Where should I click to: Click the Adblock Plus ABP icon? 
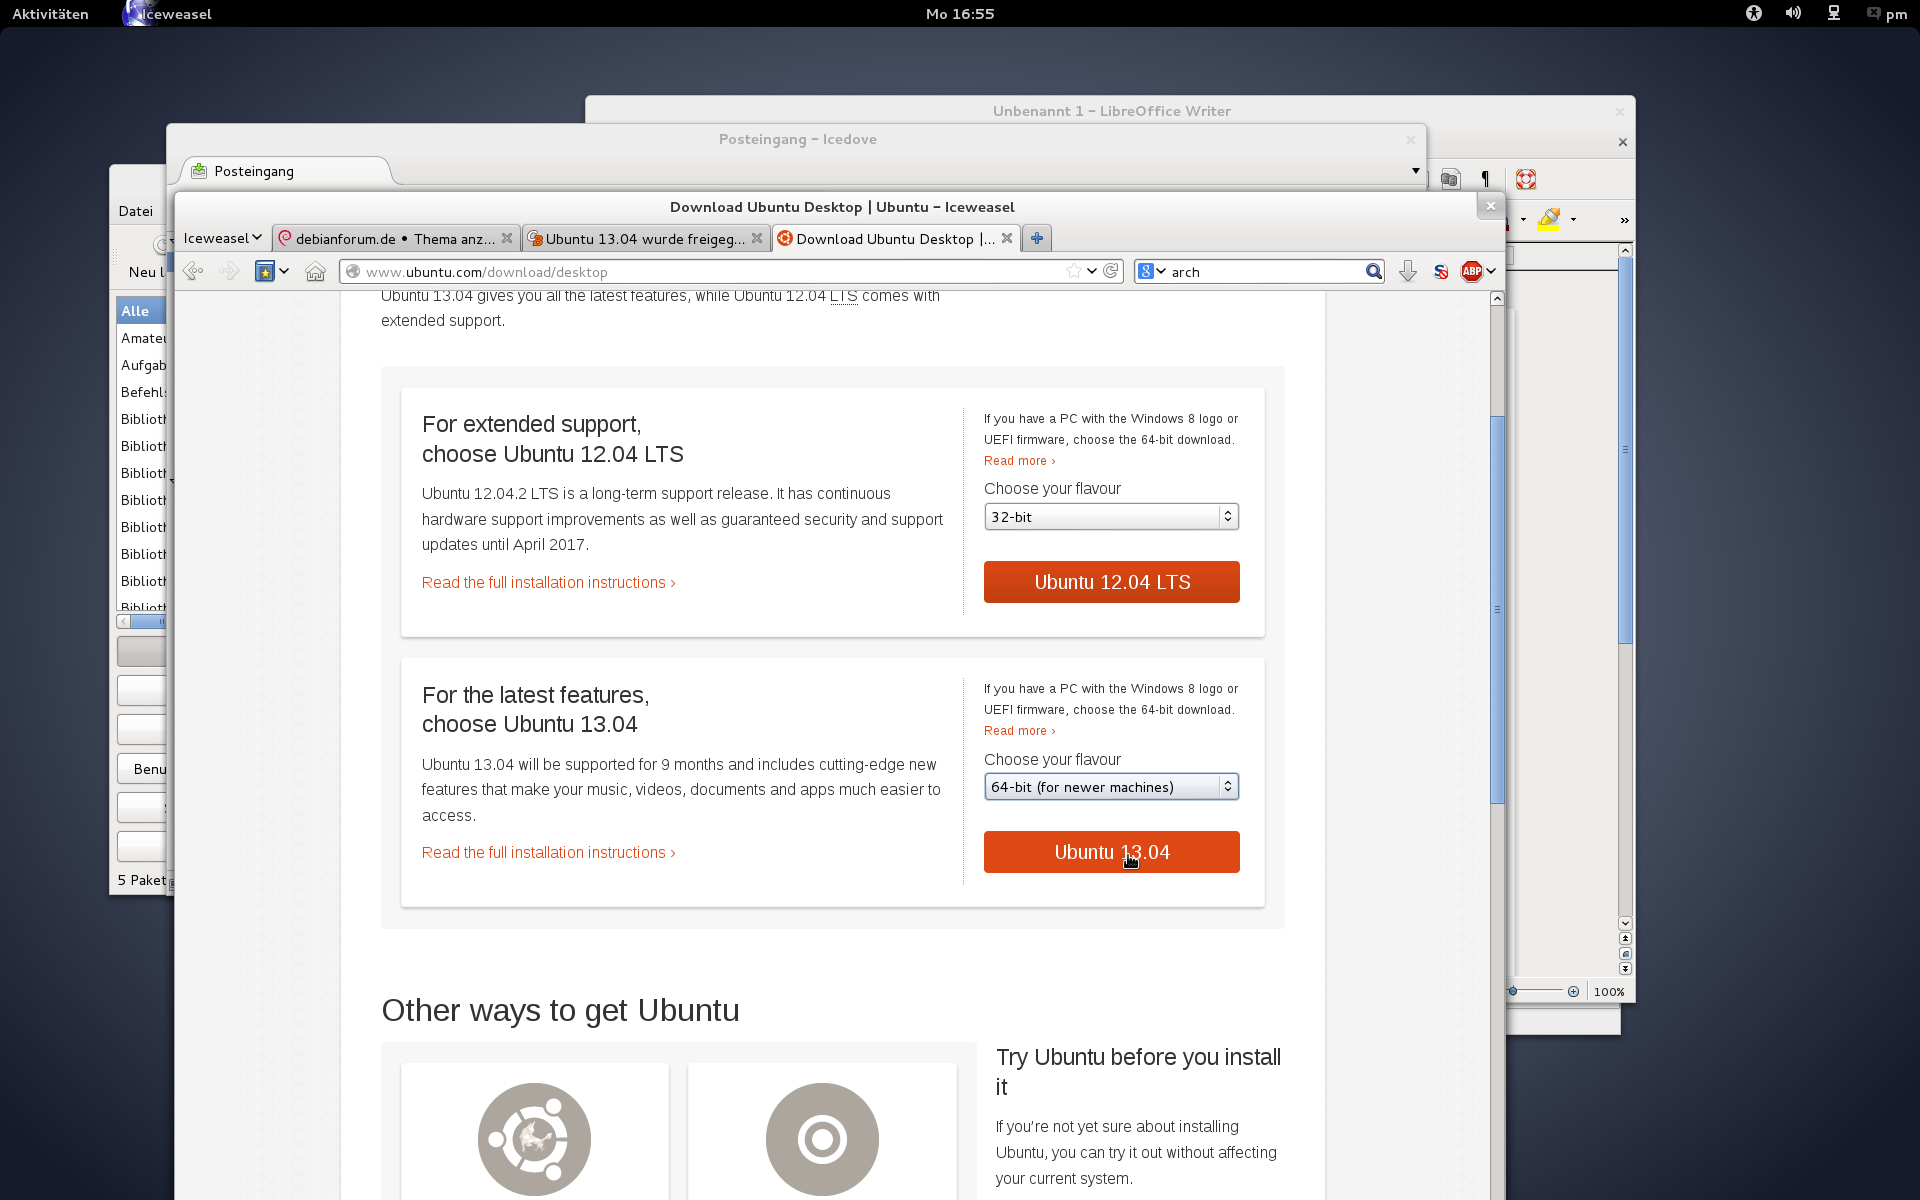point(1472,271)
